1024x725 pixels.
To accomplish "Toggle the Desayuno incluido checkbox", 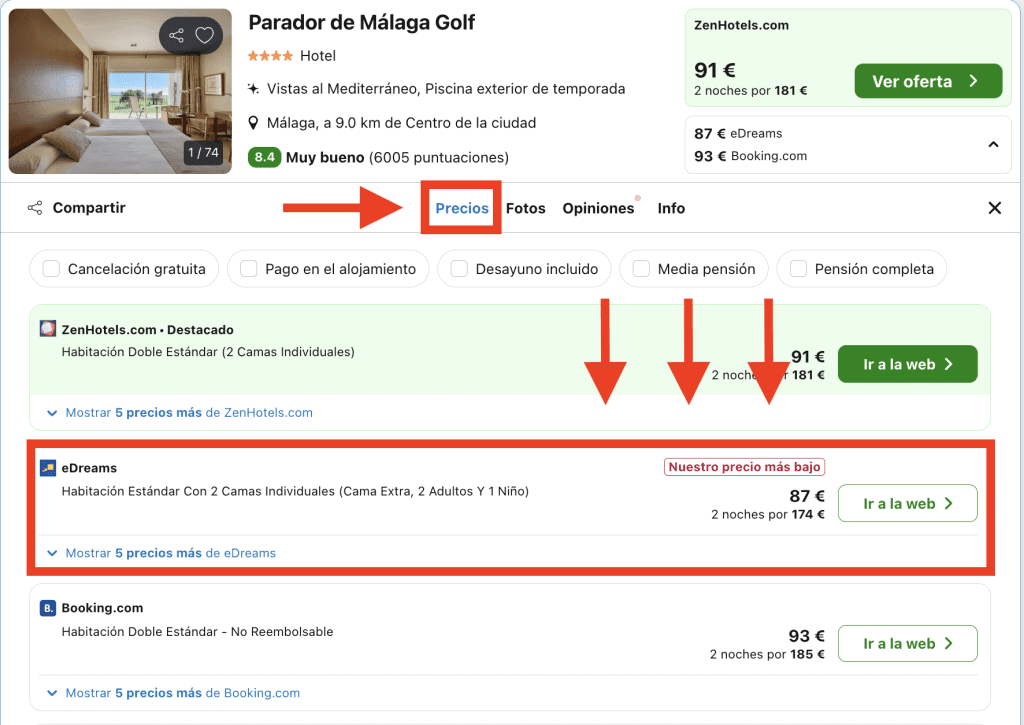I will (459, 269).
